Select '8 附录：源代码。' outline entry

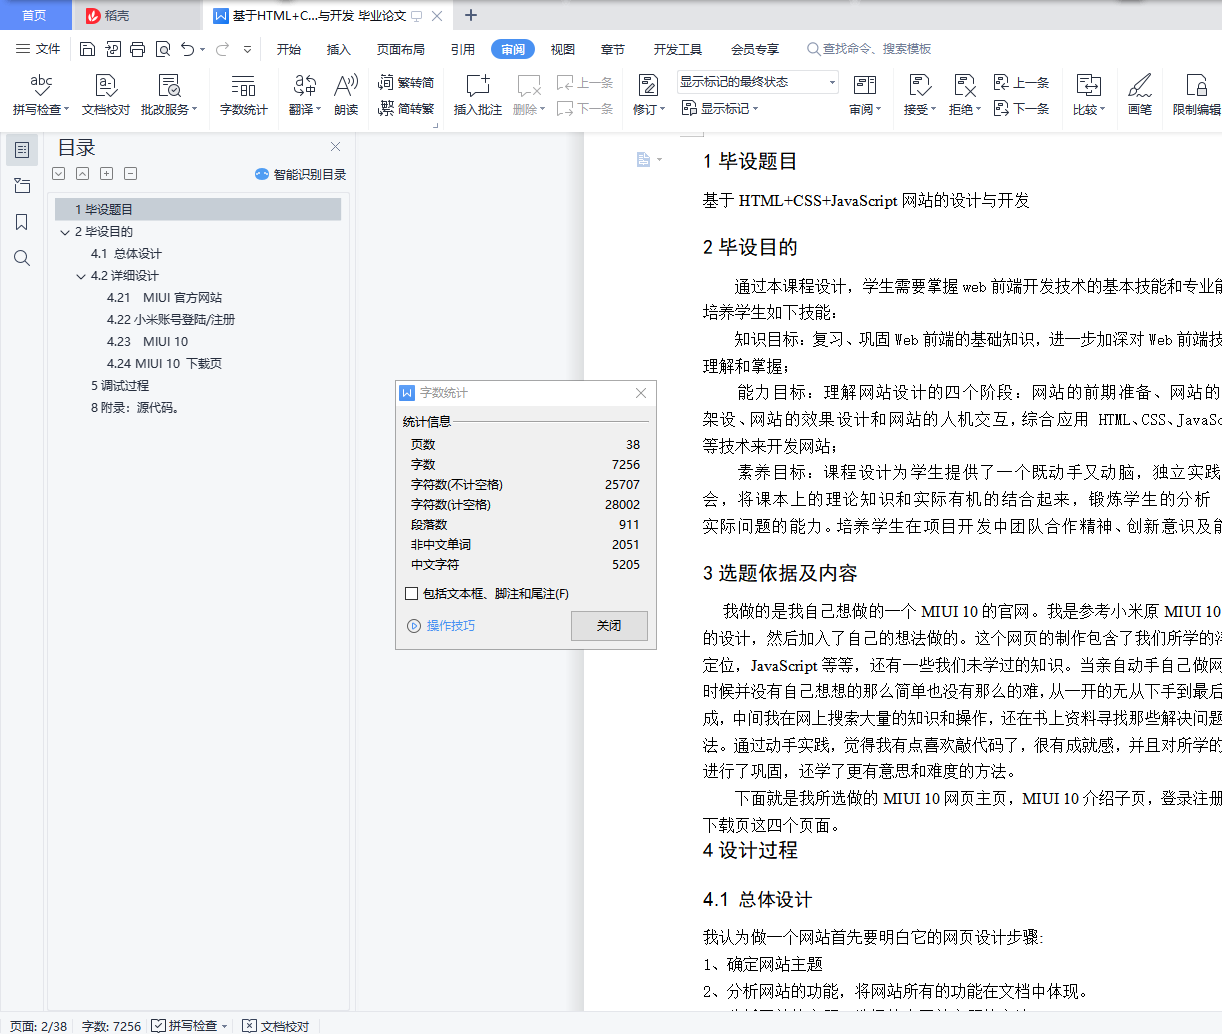[135, 408]
